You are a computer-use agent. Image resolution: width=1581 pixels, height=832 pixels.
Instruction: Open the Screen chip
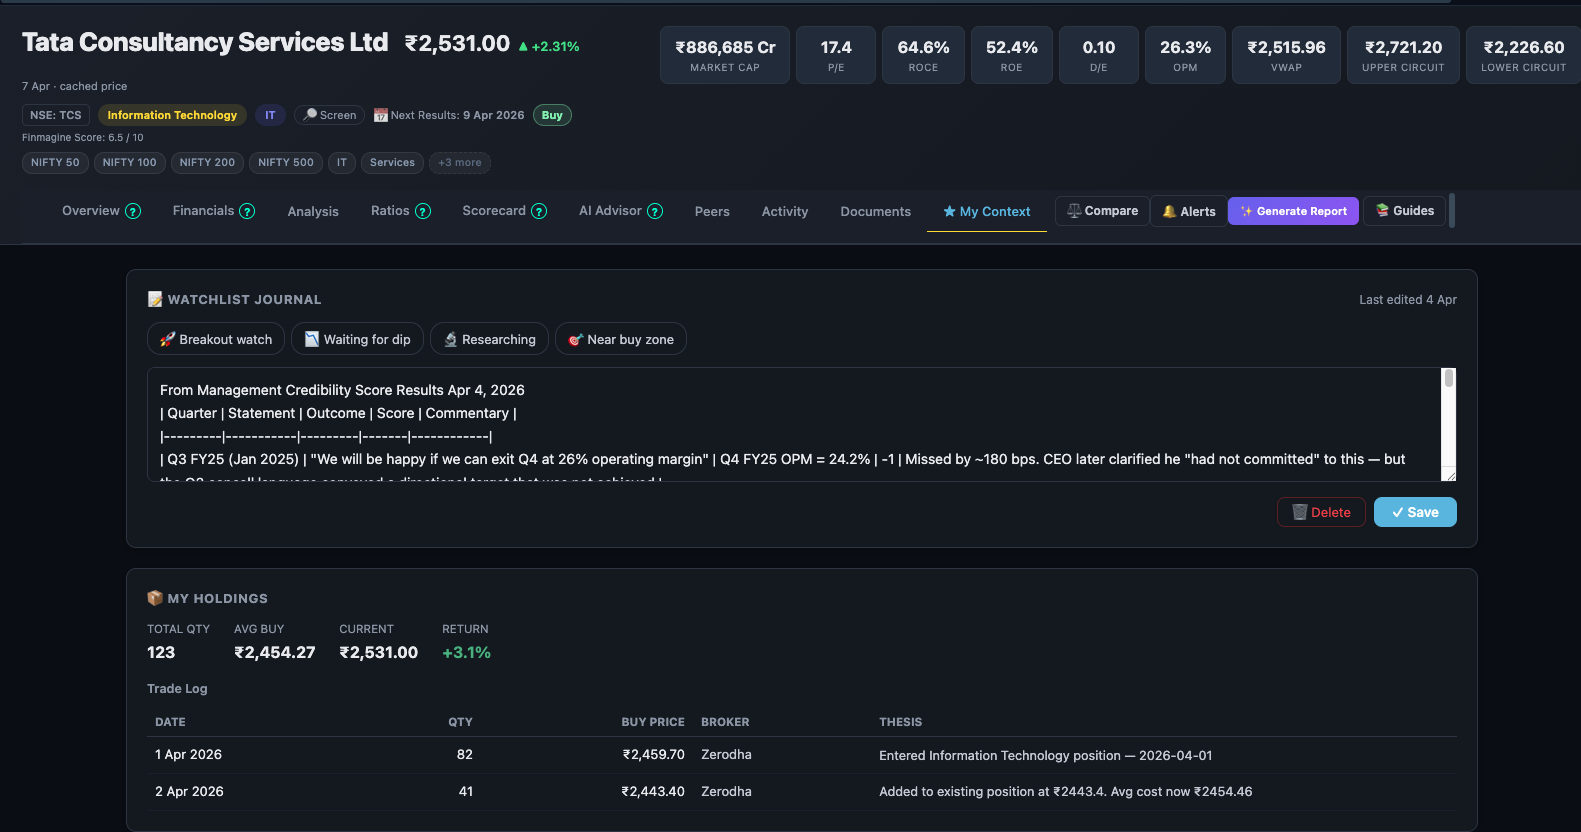coord(330,115)
